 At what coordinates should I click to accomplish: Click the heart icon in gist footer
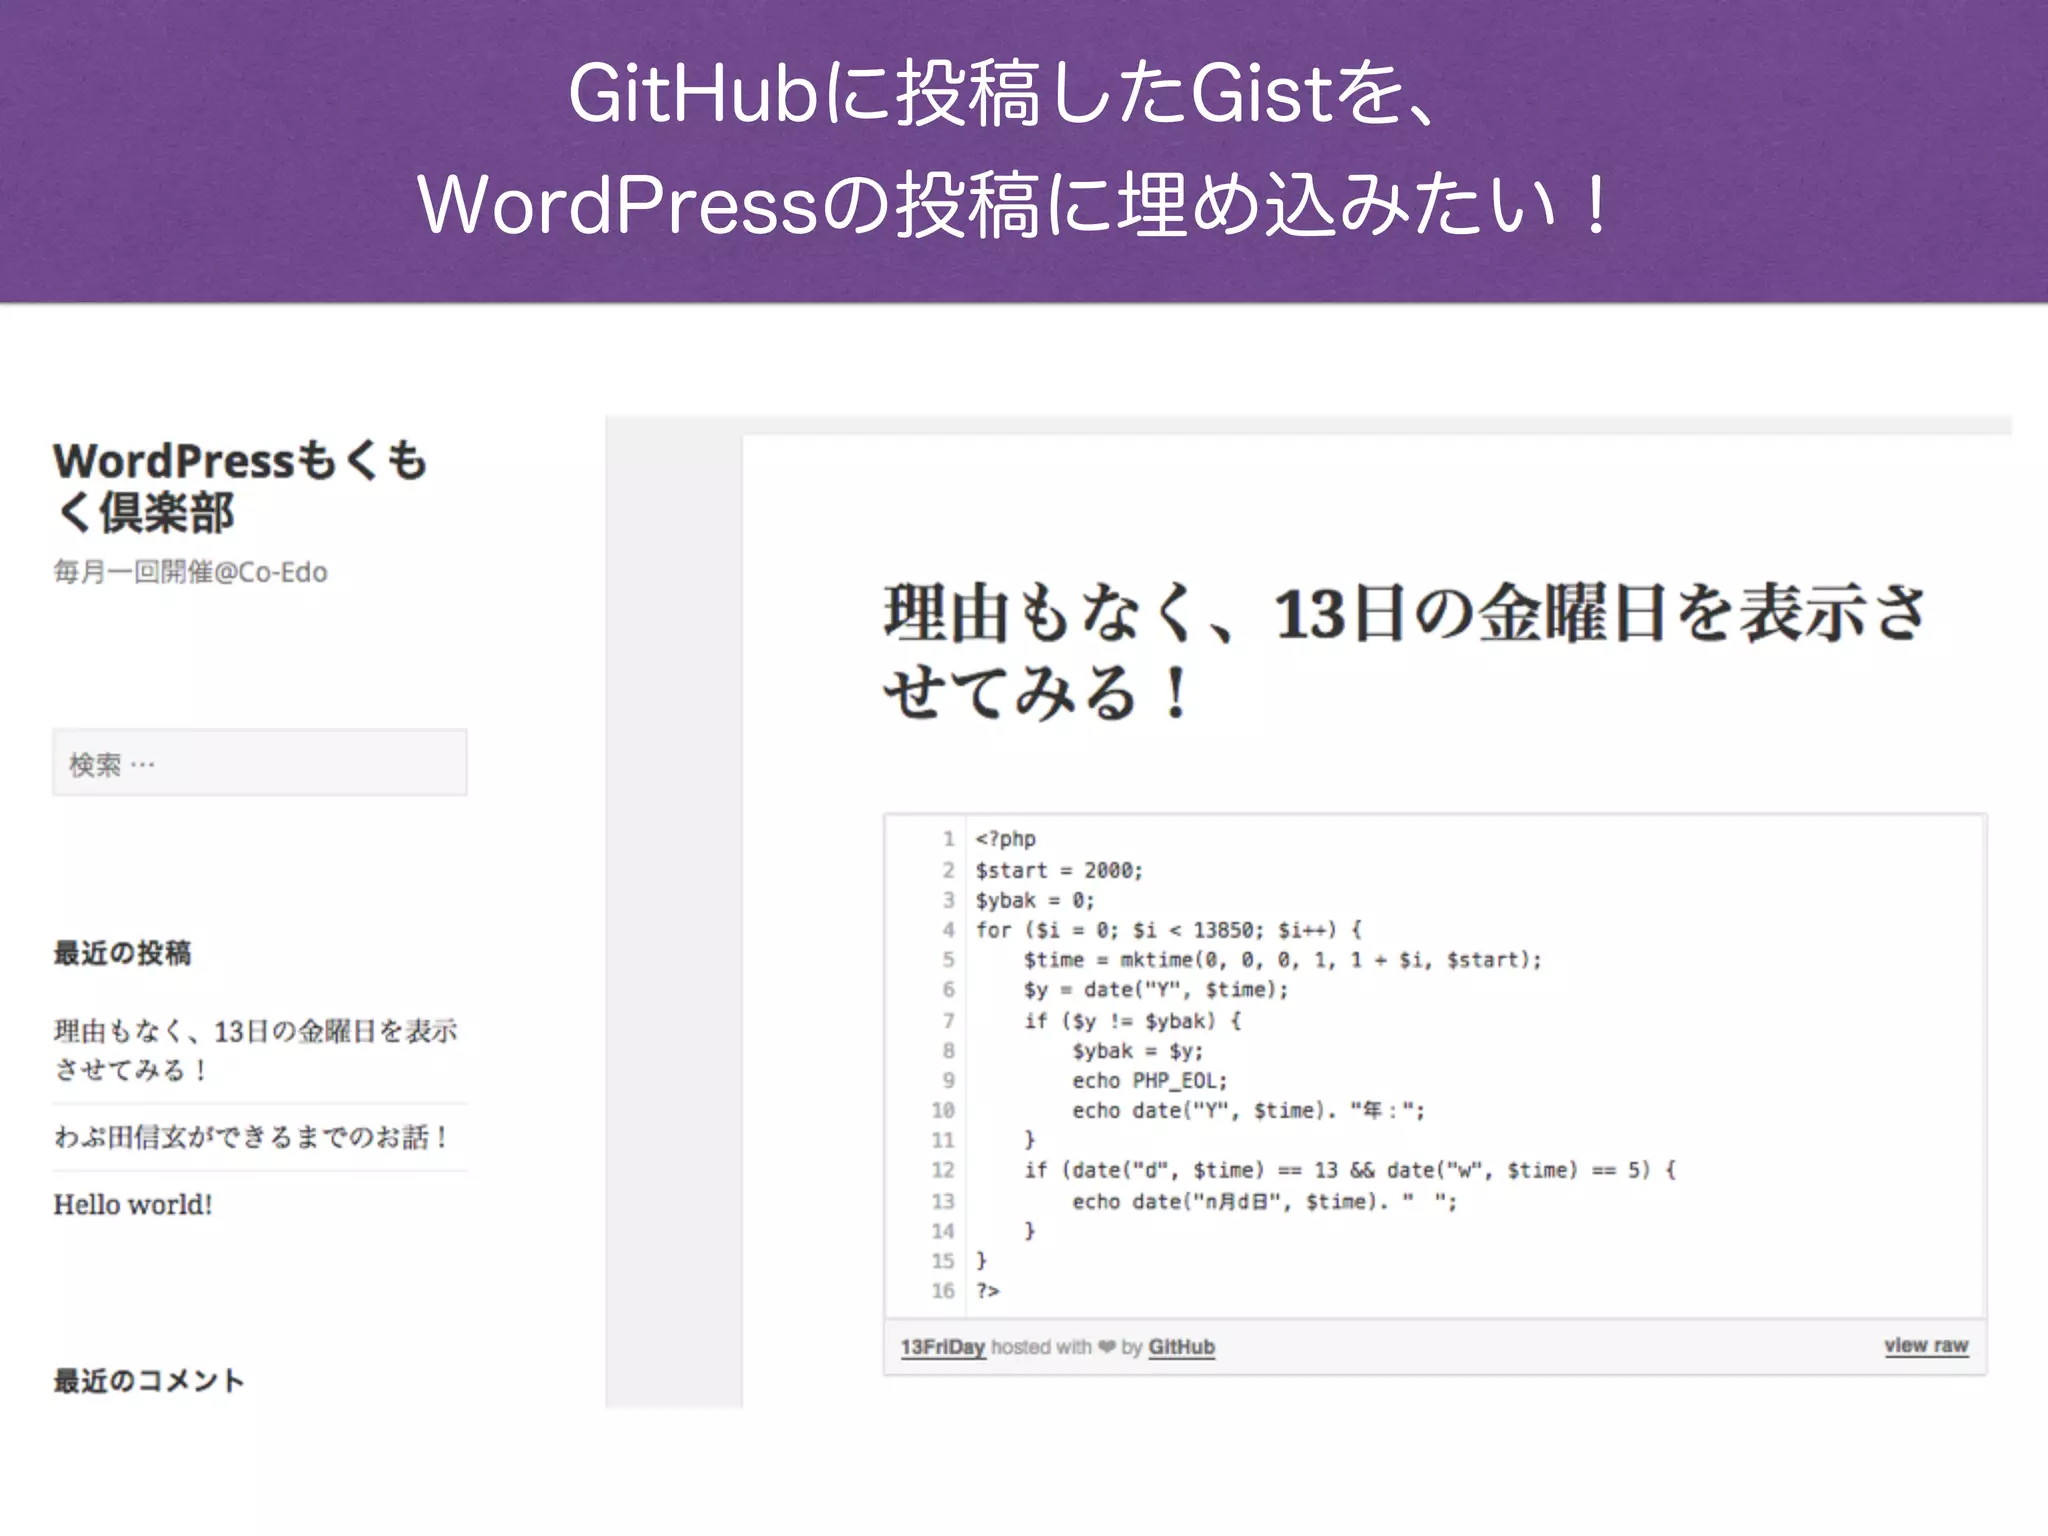pyautogui.click(x=1106, y=1347)
